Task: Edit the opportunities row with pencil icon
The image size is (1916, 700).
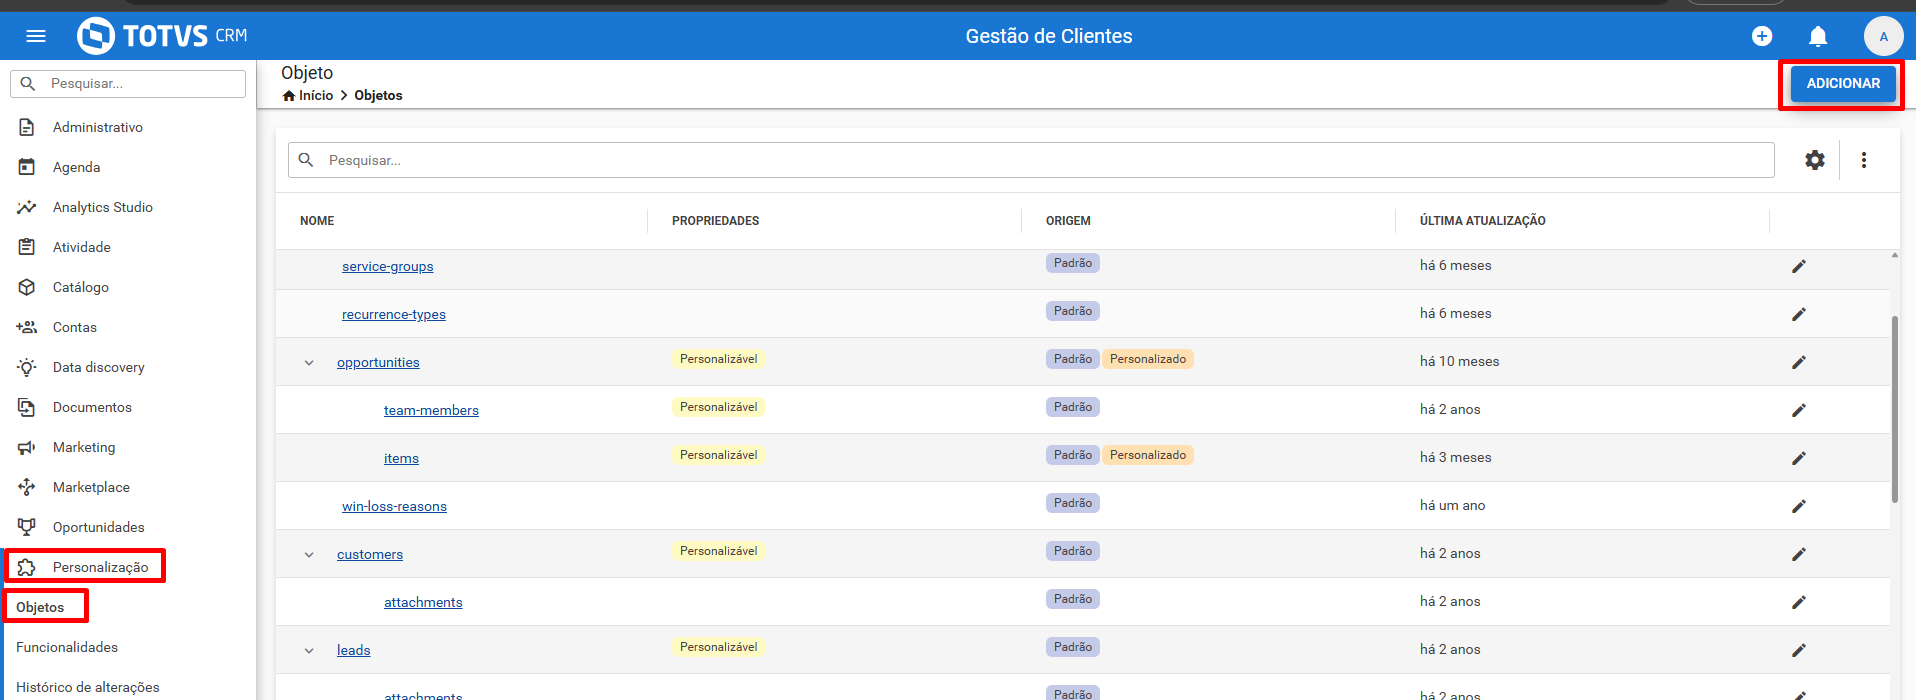Action: (x=1799, y=362)
